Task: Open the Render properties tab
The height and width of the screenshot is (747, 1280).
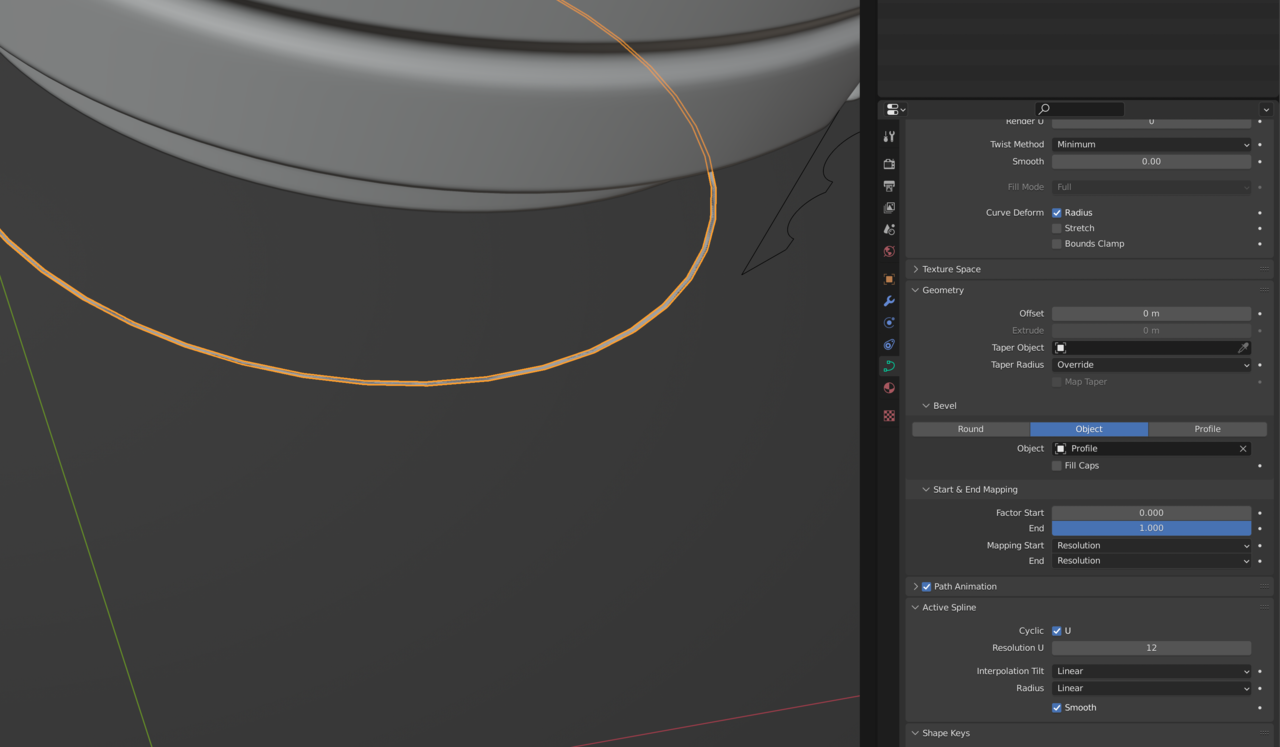Action: tap(889, 163)
